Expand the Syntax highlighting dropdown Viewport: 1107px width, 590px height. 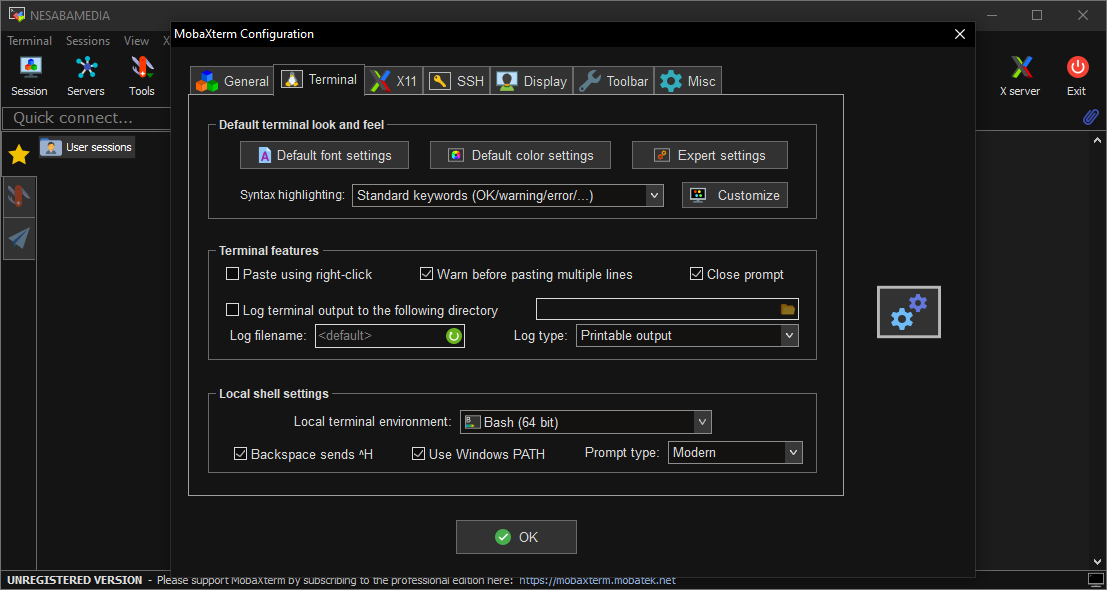[x=654, y=196]
